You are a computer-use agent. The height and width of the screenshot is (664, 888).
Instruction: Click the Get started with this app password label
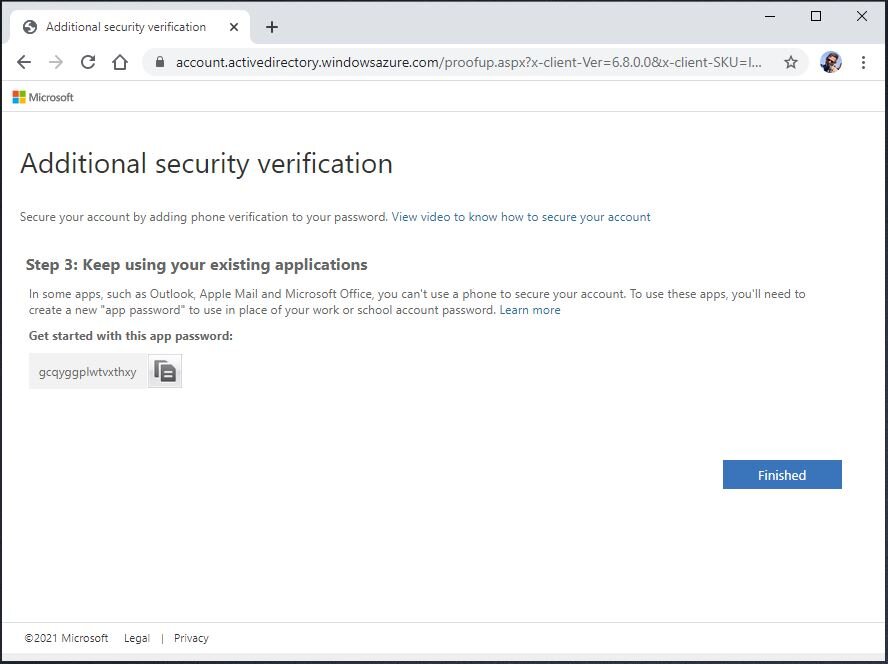point(131,336)
